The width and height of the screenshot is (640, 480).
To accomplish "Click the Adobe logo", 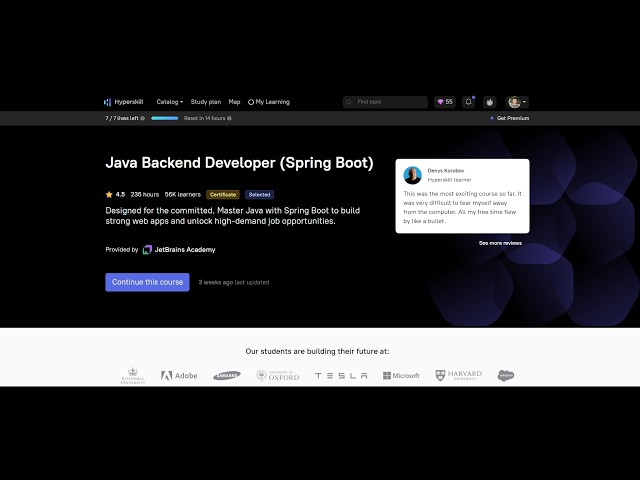I will [x=179, y=376].
